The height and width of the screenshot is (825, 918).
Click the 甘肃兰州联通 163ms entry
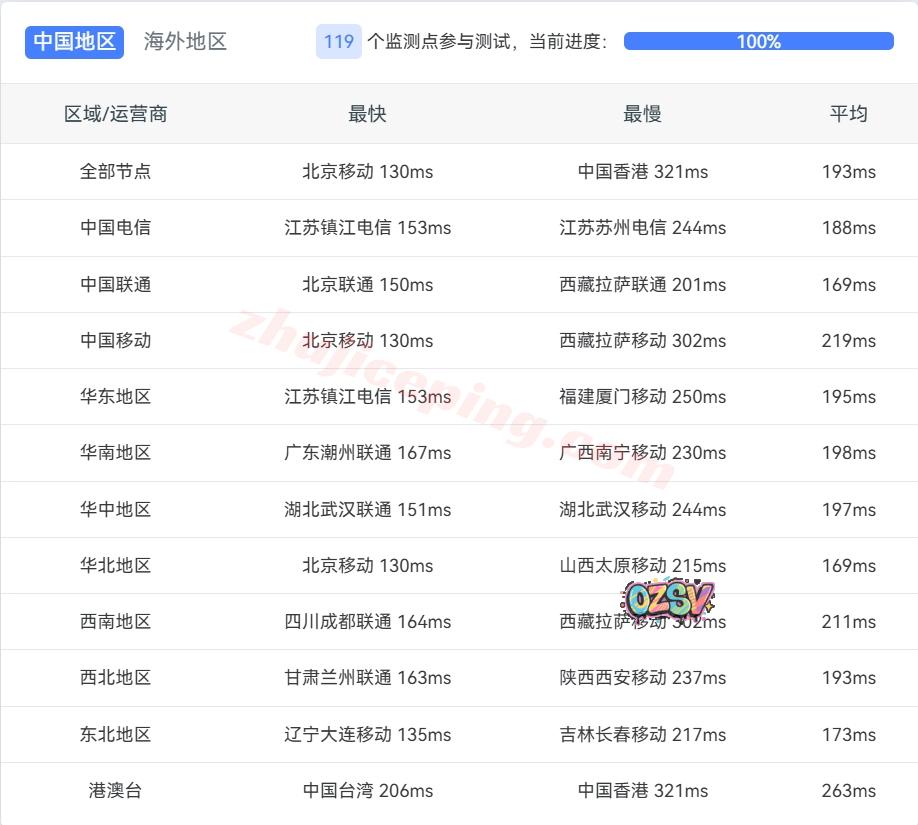(367, 678)
